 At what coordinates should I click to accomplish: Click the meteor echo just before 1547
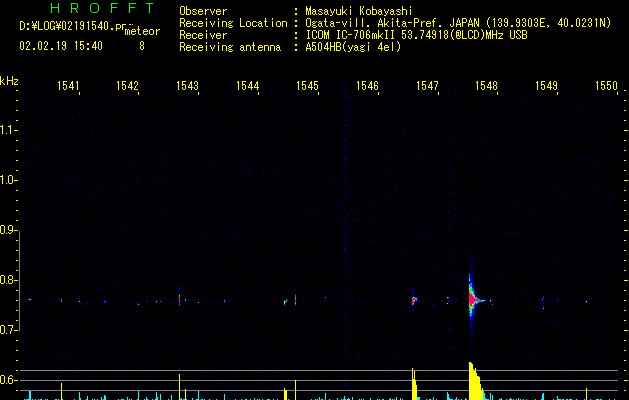[x=414, y=300]
